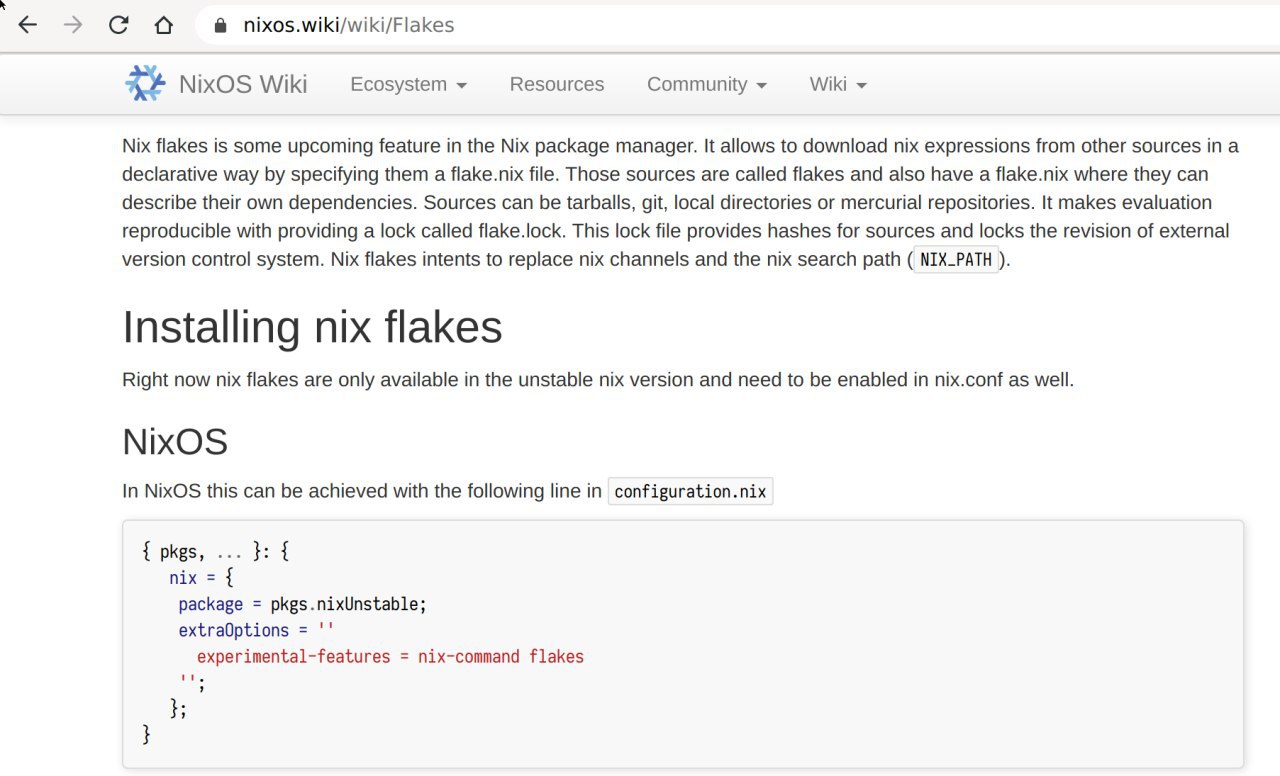Click the browser forward arrow
Viewport: 1280px width, 776px height.
click(73, 25)
